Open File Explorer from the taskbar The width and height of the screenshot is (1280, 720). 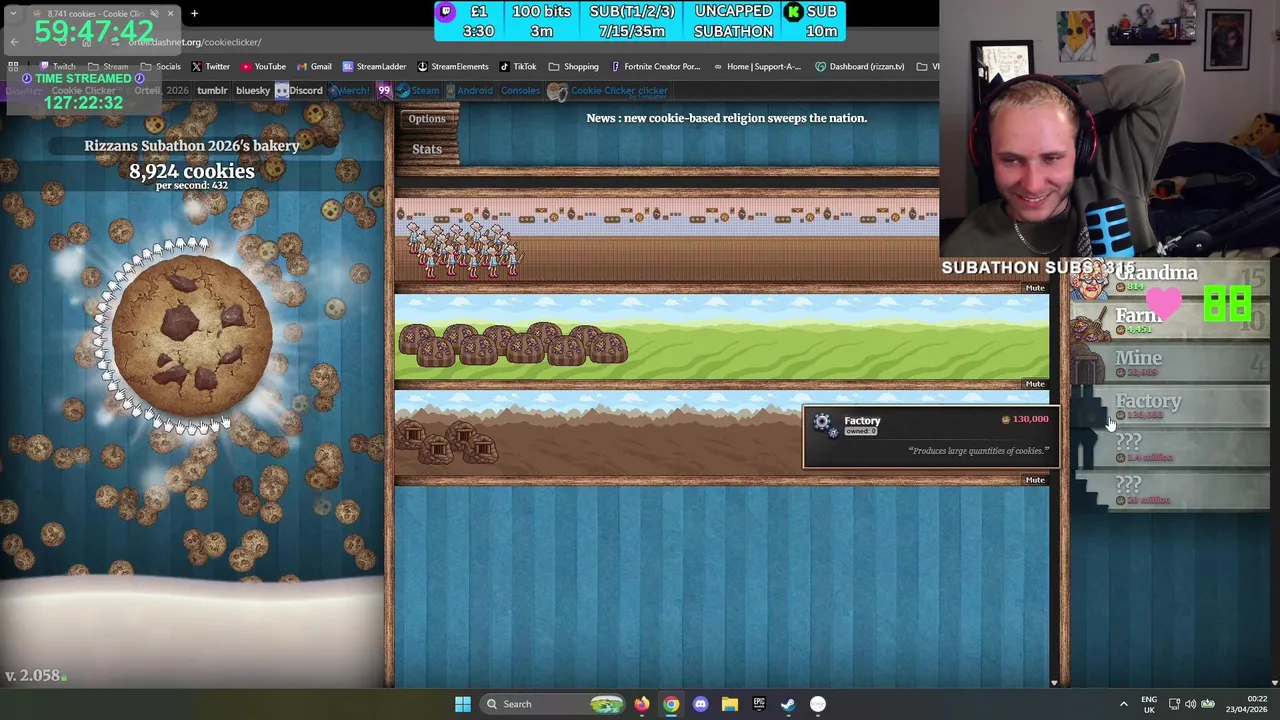click(x=730, y=704)
